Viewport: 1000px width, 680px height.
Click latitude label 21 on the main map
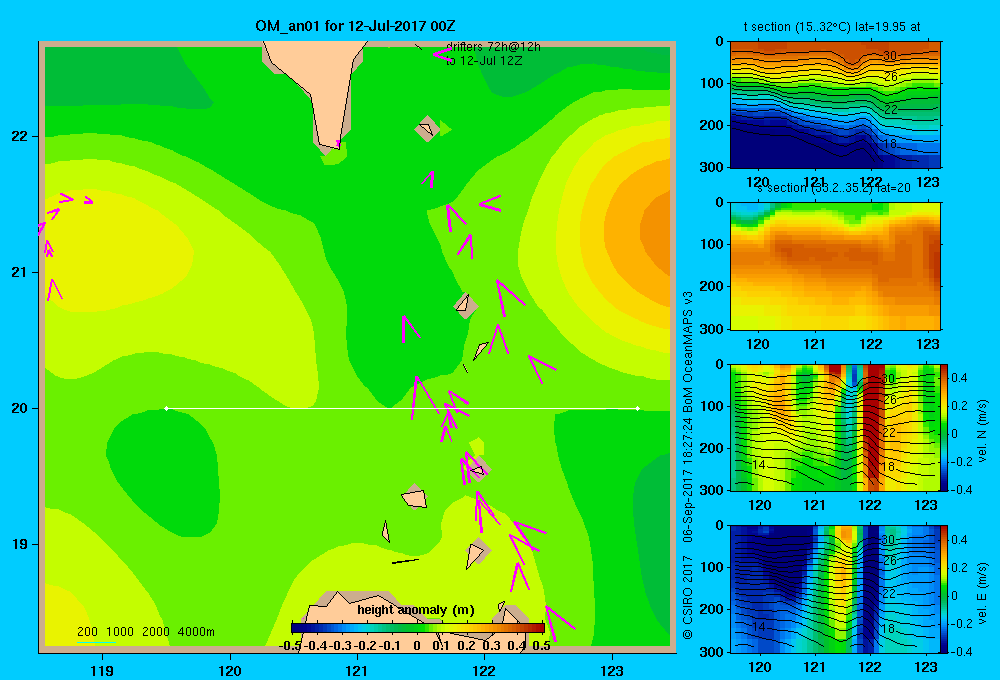pos(20,272)
